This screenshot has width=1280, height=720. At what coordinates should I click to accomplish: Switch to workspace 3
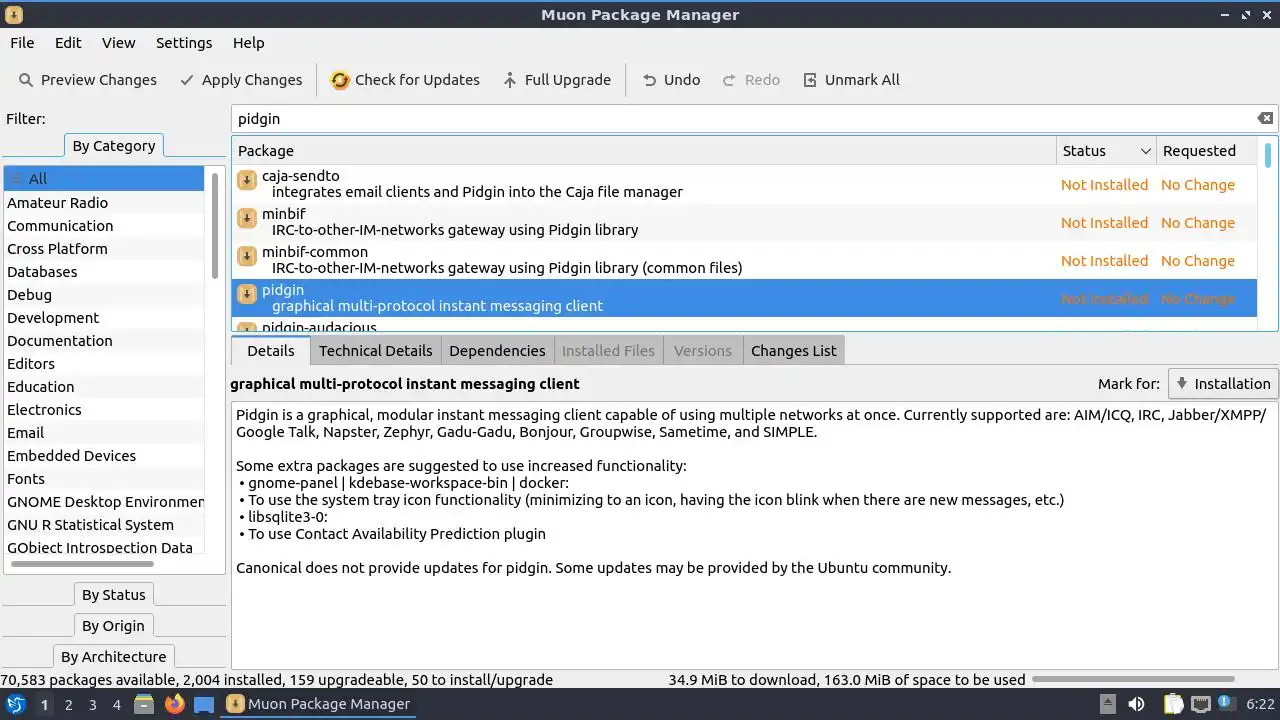(92, 704)
